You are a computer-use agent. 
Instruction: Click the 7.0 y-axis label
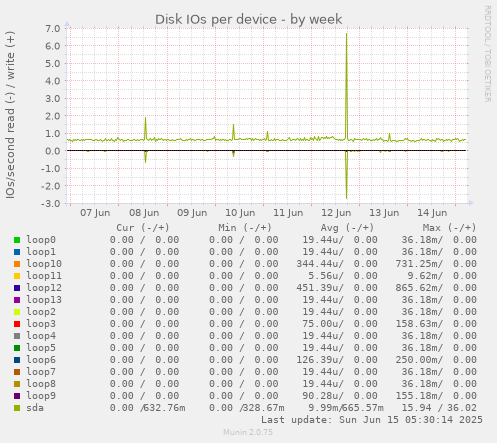click(53, 28)
